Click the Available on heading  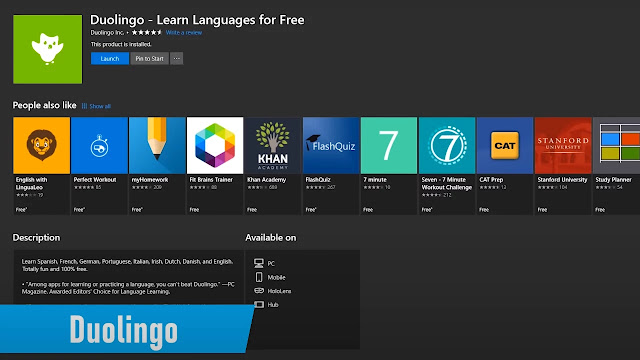point(271,238)
